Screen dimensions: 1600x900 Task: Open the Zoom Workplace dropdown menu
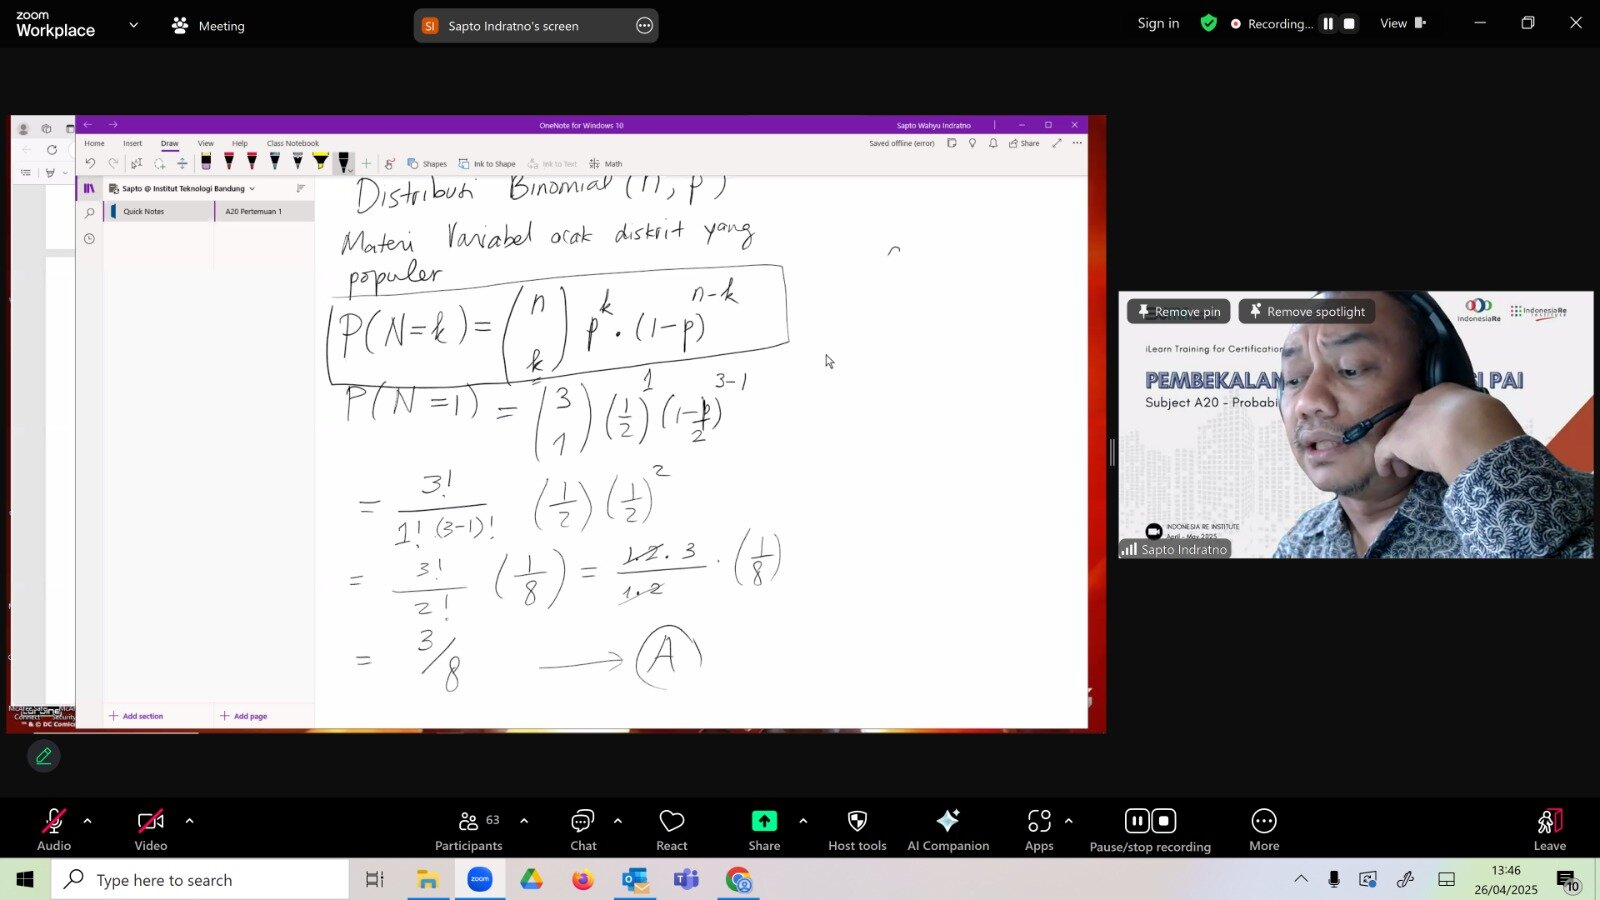click(x=134, y=25)
